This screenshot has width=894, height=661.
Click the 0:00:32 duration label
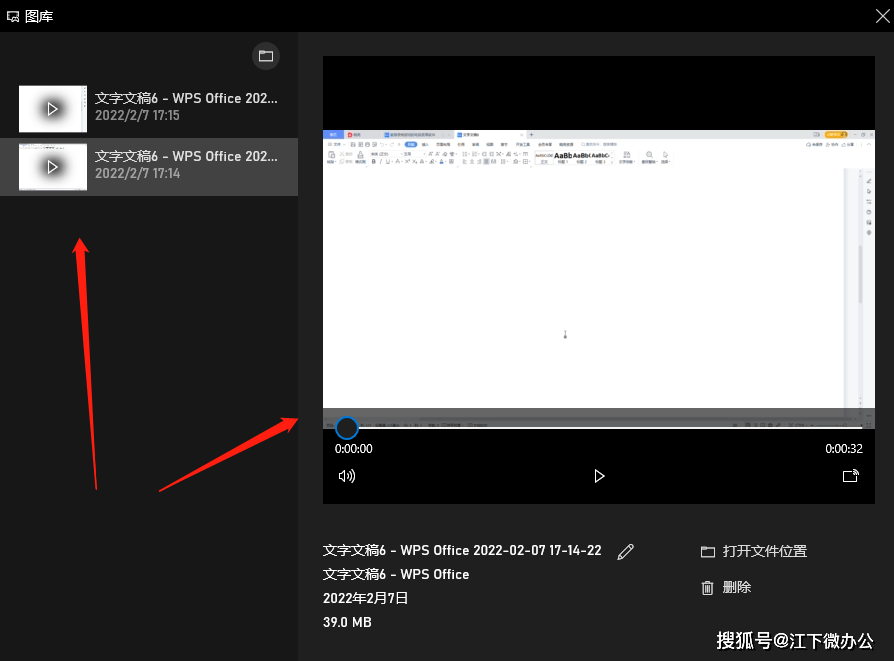843,449
